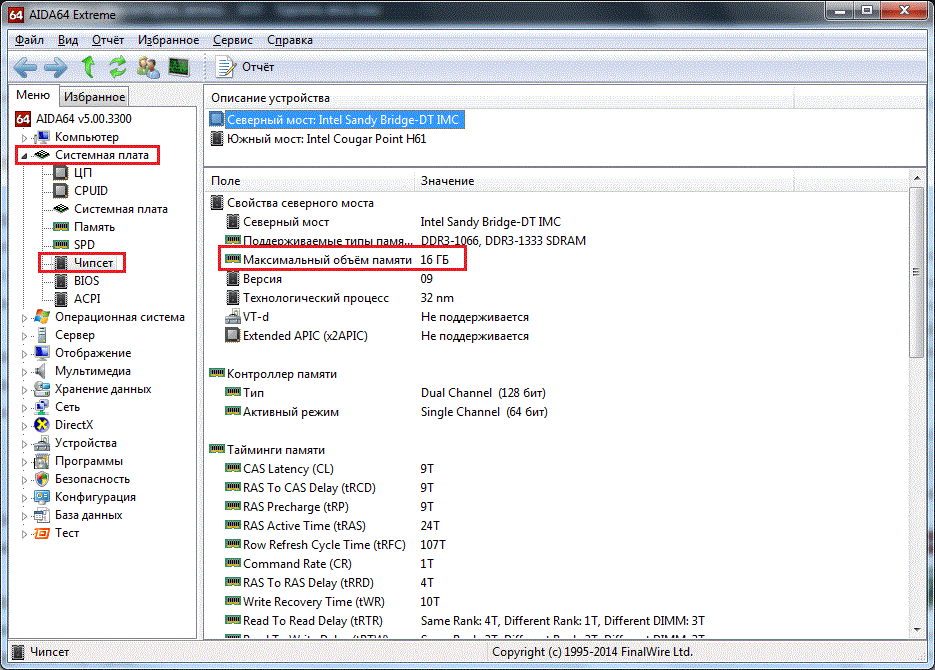Expand the Хранение данных tree node

(24, 390)
